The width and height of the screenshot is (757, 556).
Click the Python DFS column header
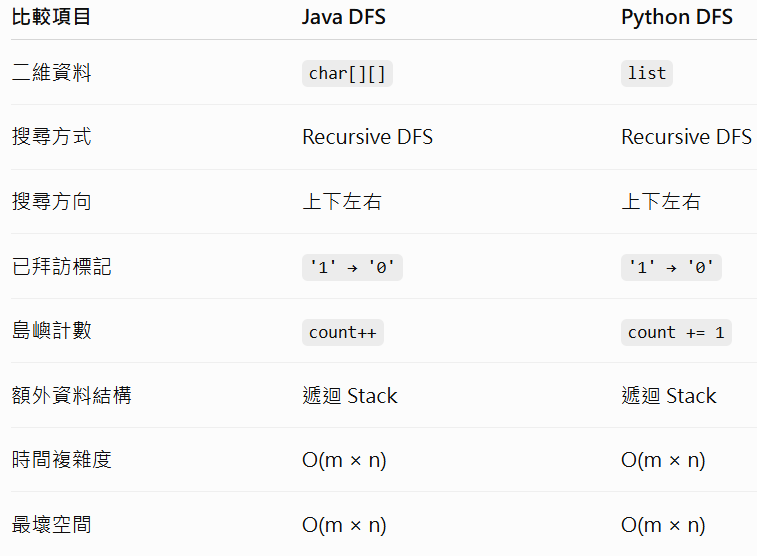point(677,17)
